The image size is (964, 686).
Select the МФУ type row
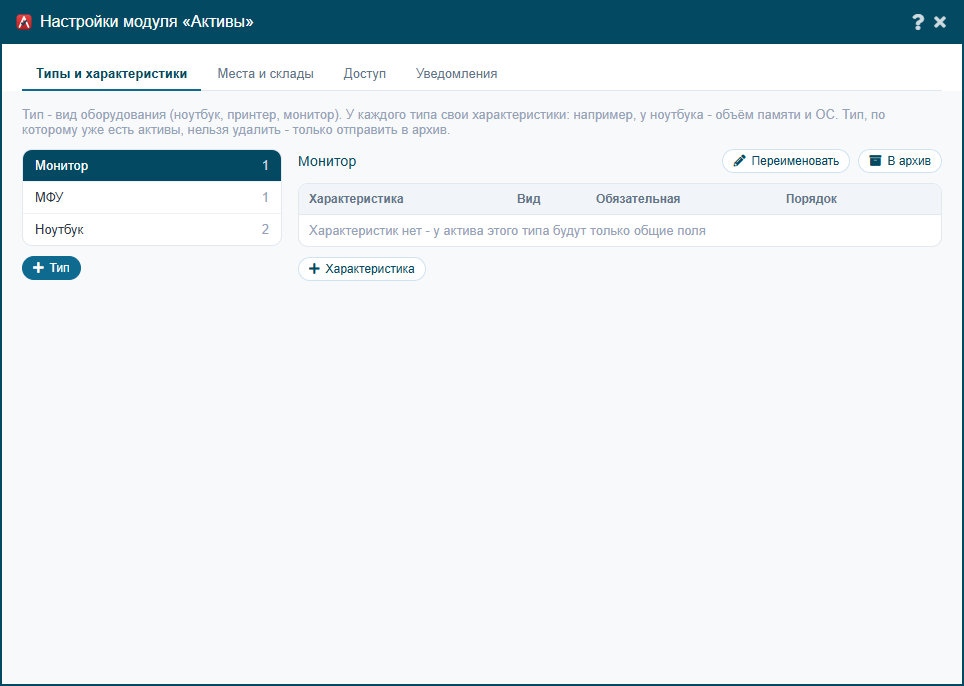(x=152, y=197)
